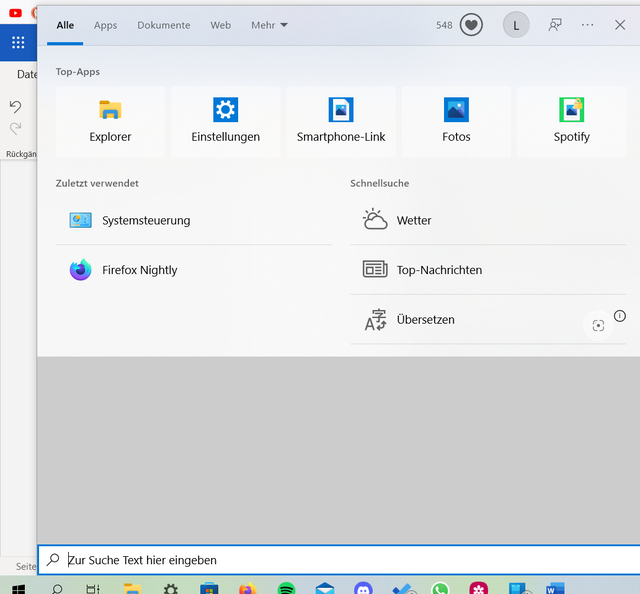Launch Smartphone-Link from Top-Apps
640x594 pixels.
pos(341,121)
